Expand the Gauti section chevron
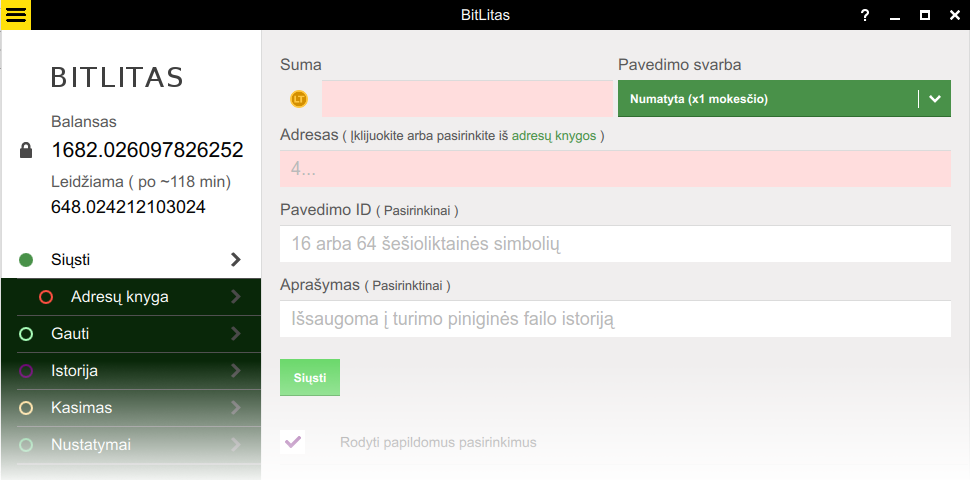 click(236, 334)
